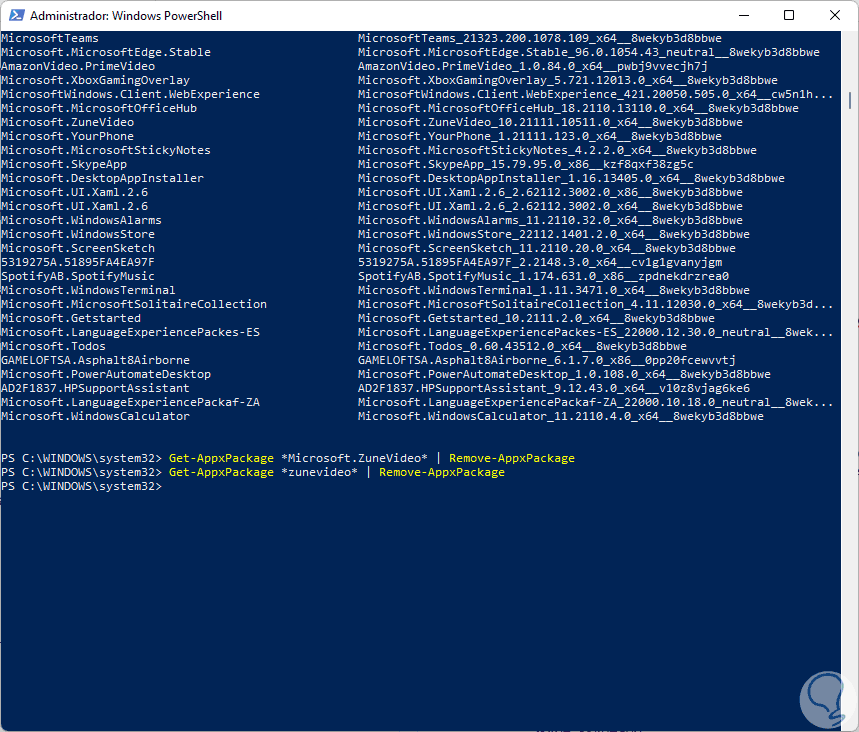The height and width of the screenshot is (732, 859).
Task: Click SpotifyAB.SpotifyMusic name
Action: (x=78, y=276)
